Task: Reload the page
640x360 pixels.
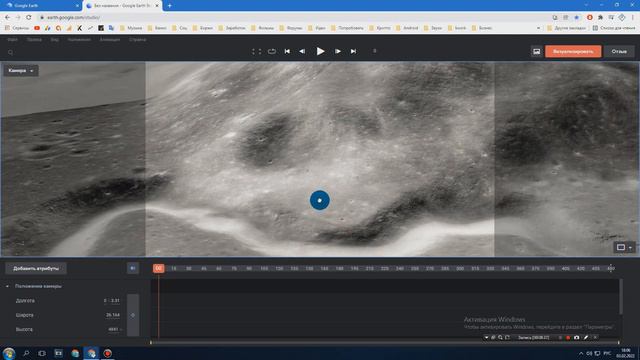Action: point(29,17)
